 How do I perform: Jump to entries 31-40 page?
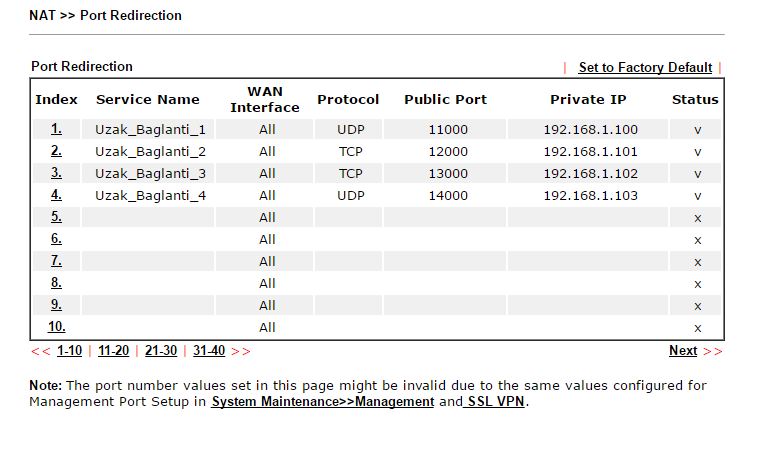[208, 351]
